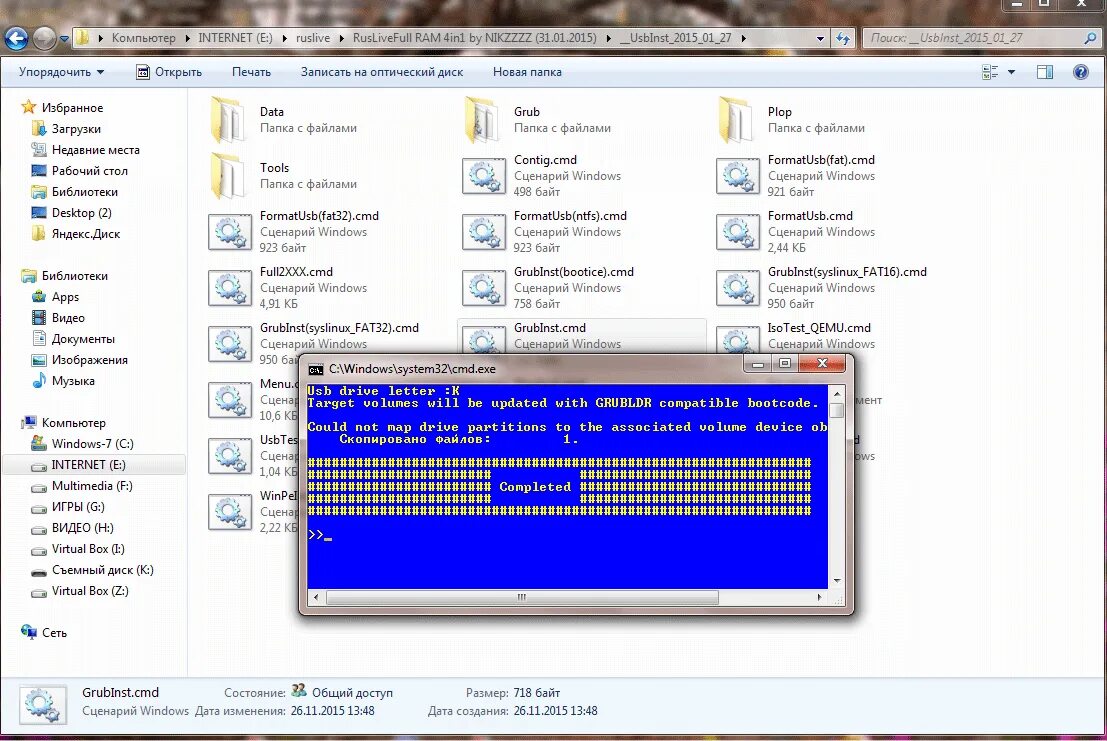Click the cmd window horizontal scrollbar thumb
The height and width of the screenshot is (741, 1107).
522,598
